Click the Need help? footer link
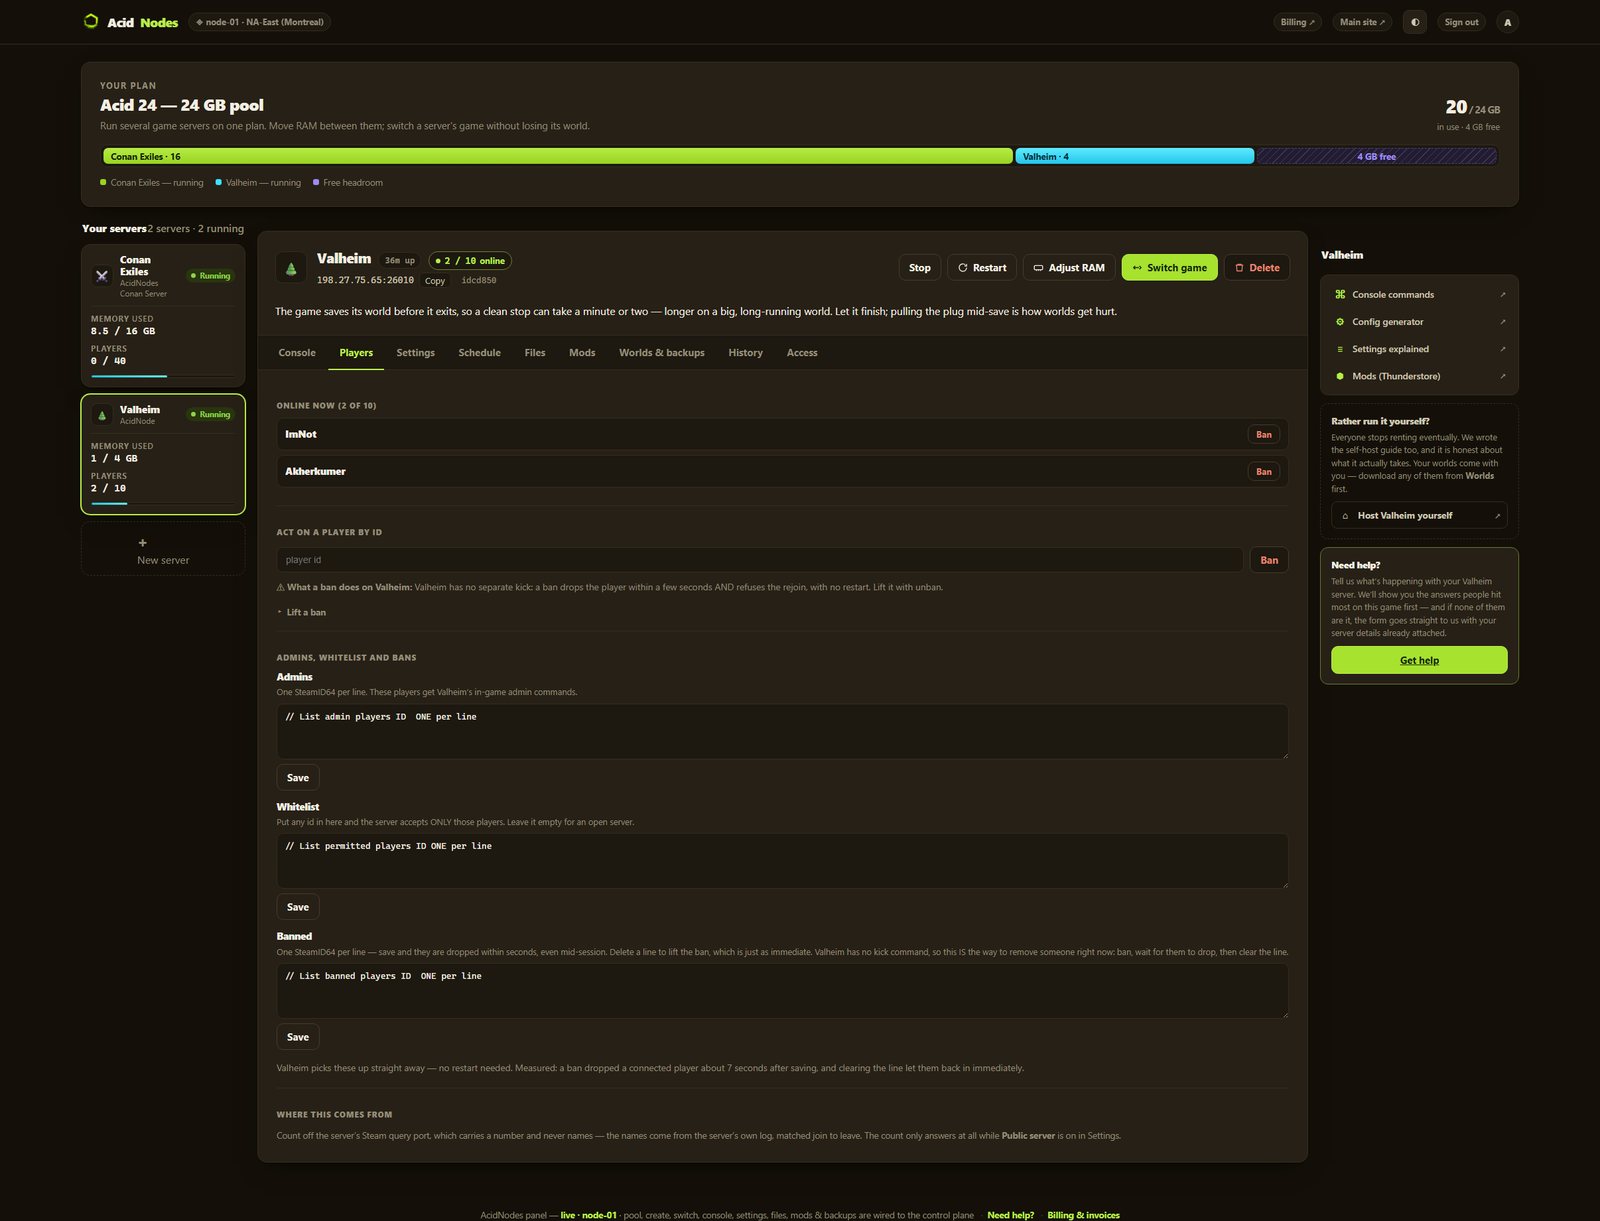This screenshot has width=1600, height=1221. point(1011,1215)
